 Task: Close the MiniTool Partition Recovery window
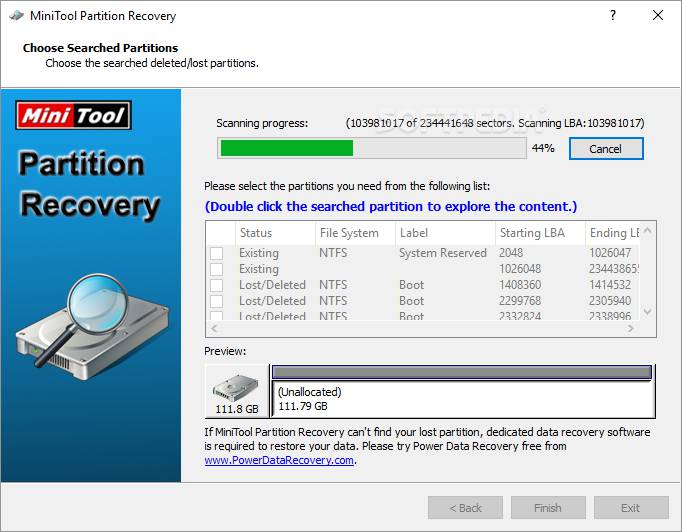[658, 16]
